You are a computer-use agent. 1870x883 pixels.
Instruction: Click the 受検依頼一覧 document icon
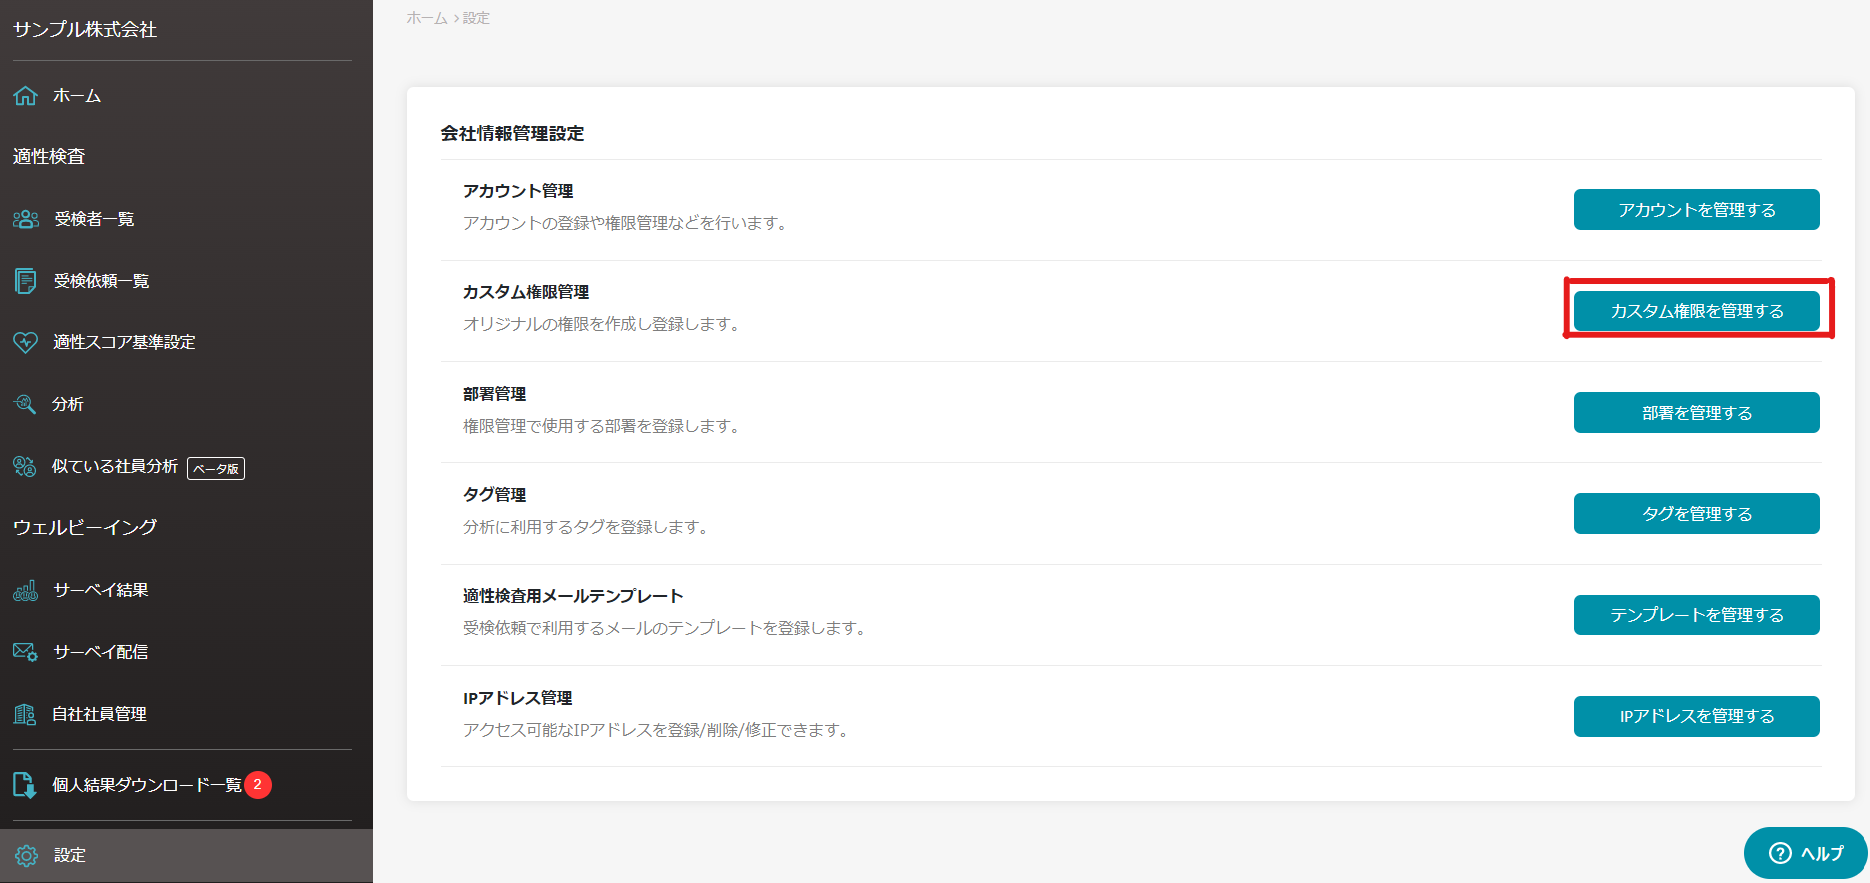point(26,281)
